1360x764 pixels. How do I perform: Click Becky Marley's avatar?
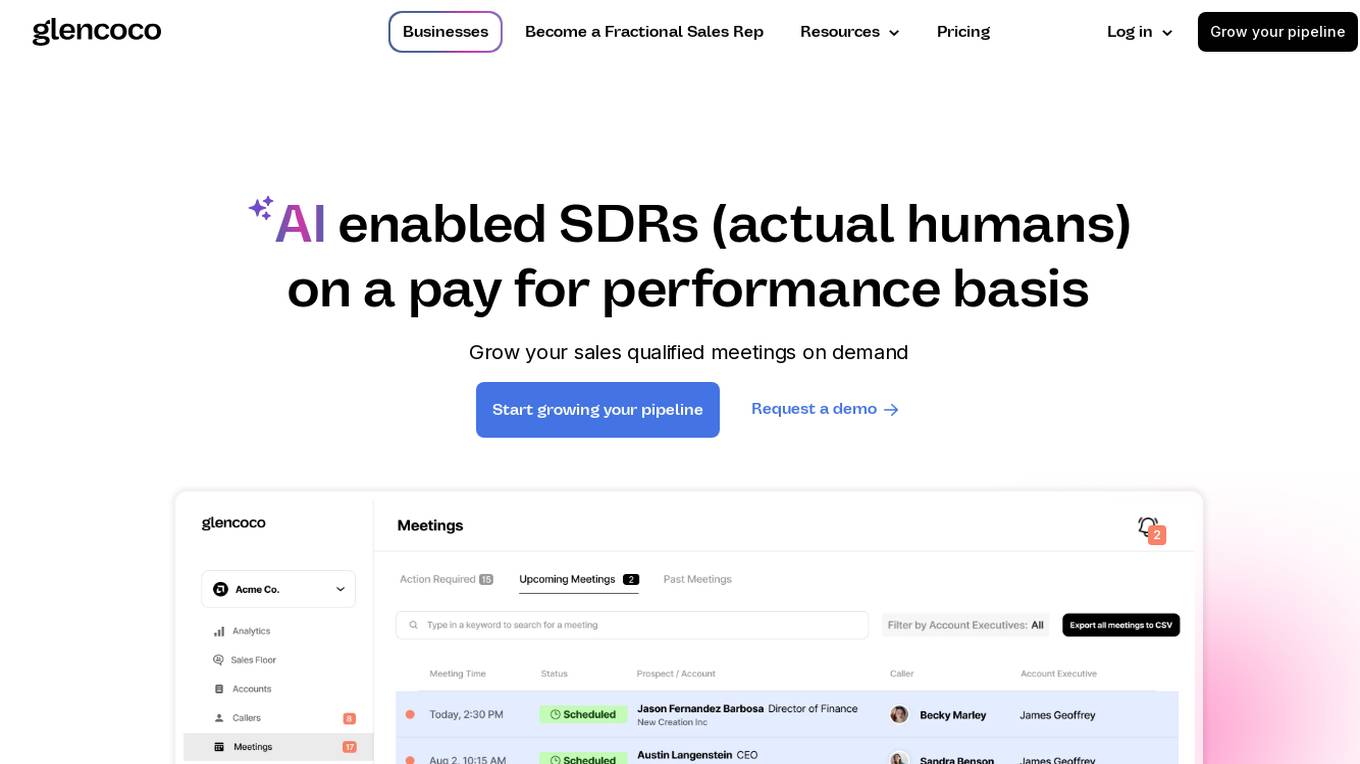point(899,714)
